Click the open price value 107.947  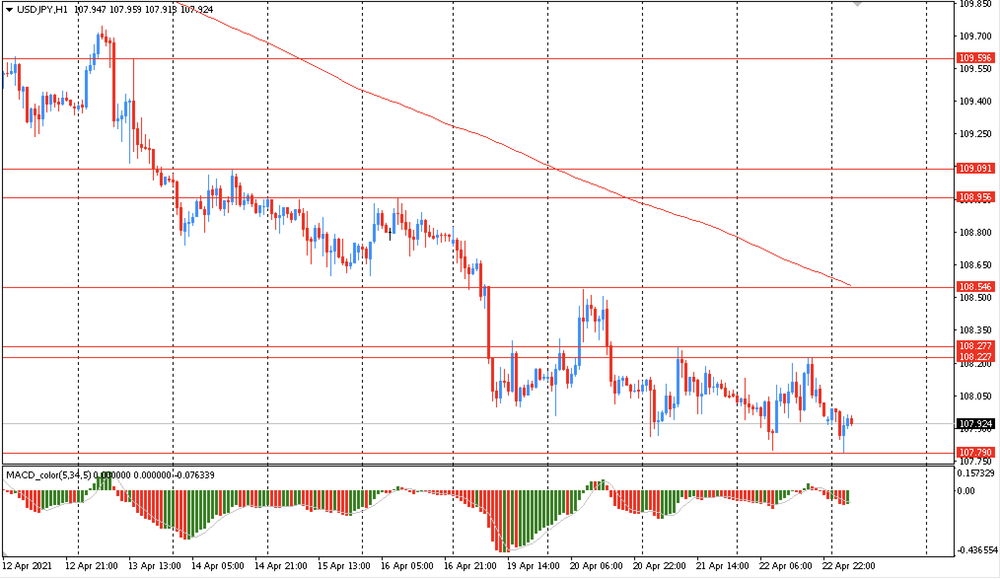90,10
